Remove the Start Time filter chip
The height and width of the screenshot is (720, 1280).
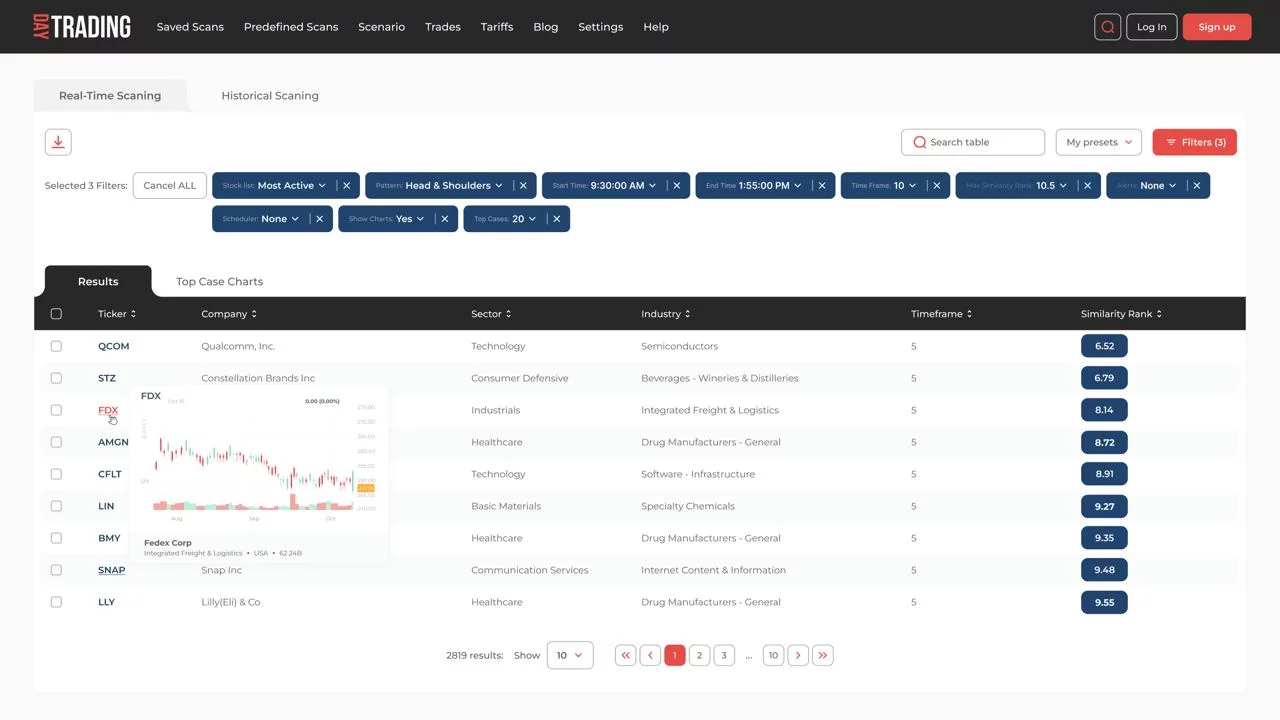(x=677, y=186)
